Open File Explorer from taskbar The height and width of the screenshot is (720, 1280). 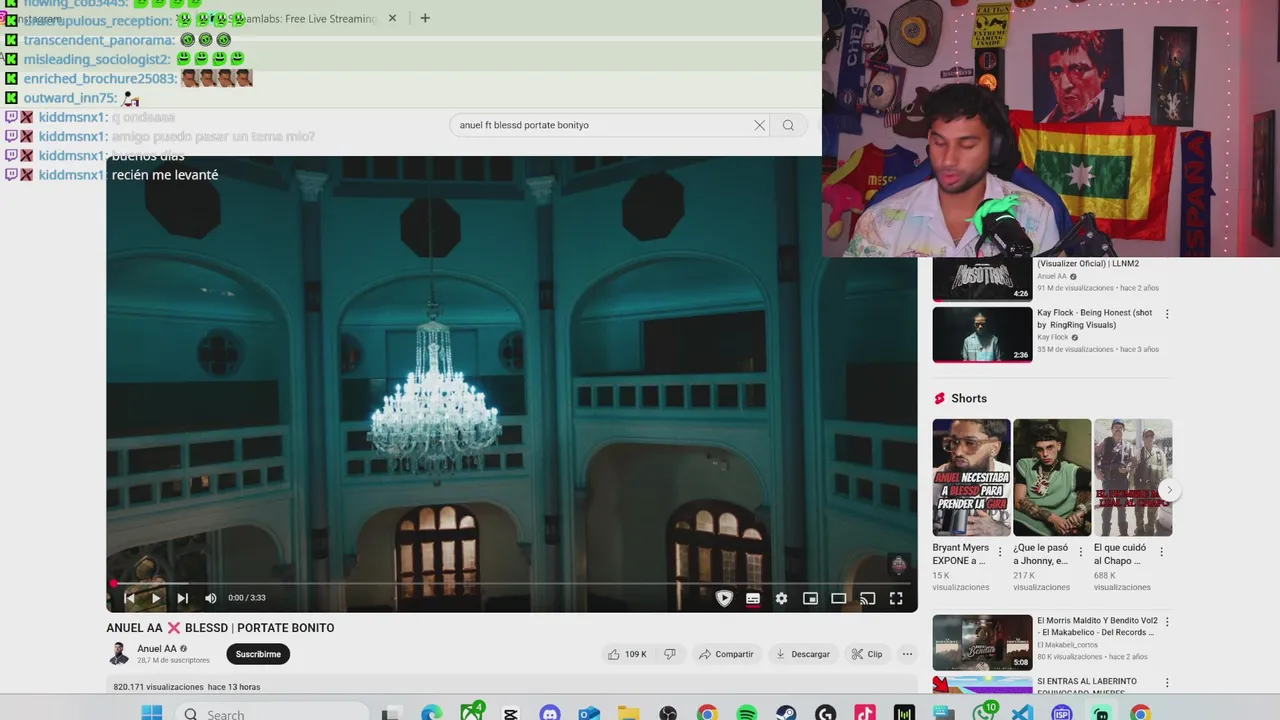pos(628,713)
